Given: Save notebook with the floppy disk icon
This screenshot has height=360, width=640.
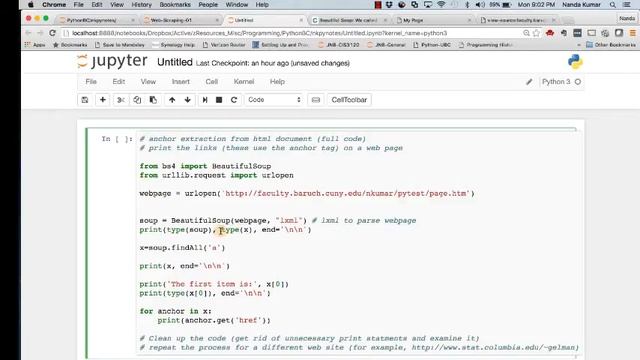Looking at the screenshot, I should click(x=85, y=100).
